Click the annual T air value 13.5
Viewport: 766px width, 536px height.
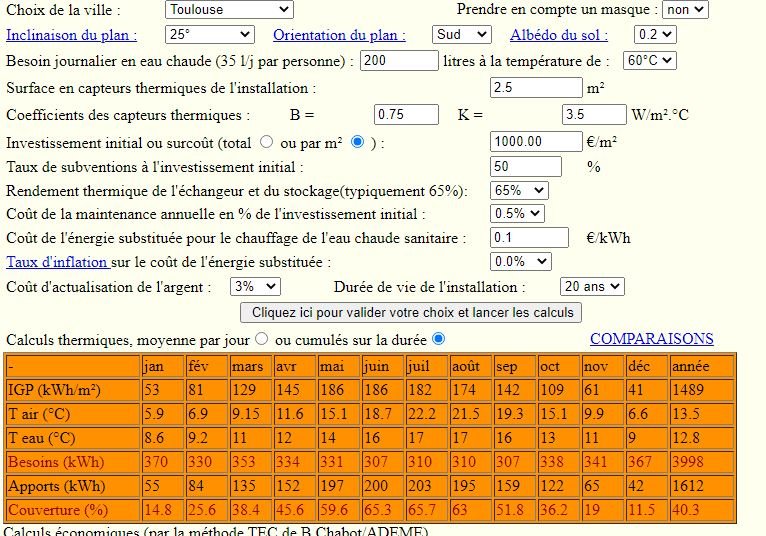point(702,414)
